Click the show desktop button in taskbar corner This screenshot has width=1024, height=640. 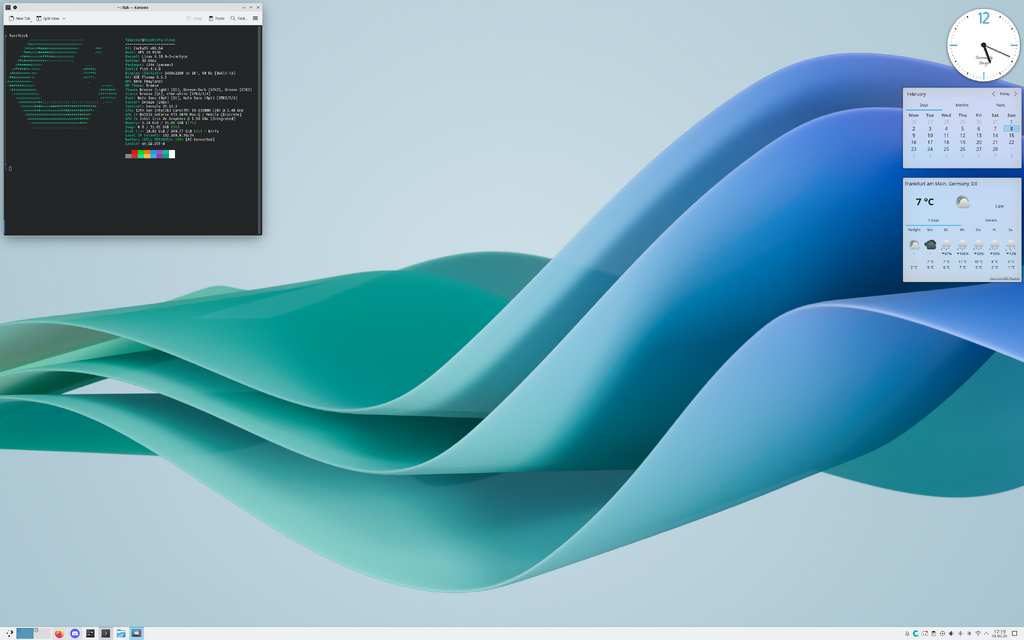[1014, 633]
